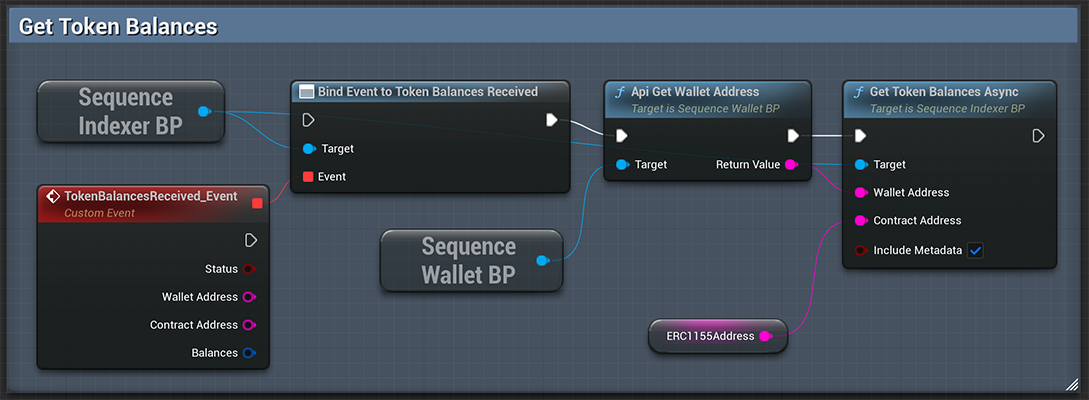Click the delegate output square on TokenBalancesReceived_Event title

(257, 203)
